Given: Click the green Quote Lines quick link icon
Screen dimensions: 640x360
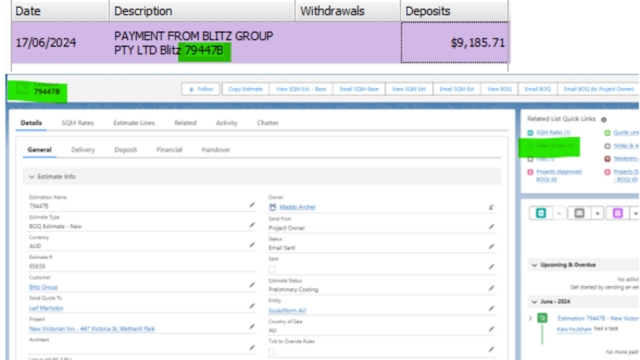Looking at the screenshot, I should tap(607, 133).
